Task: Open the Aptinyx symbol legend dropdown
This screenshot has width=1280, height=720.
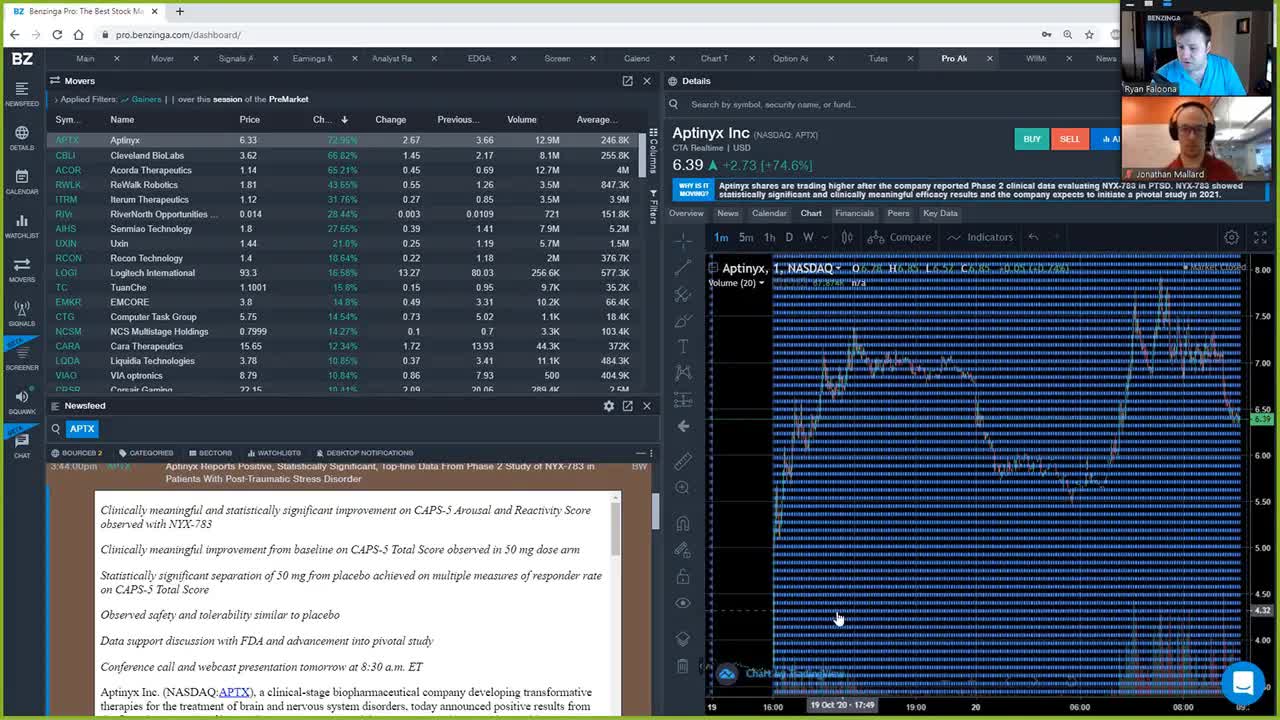Action: click(x=837, y=268)
